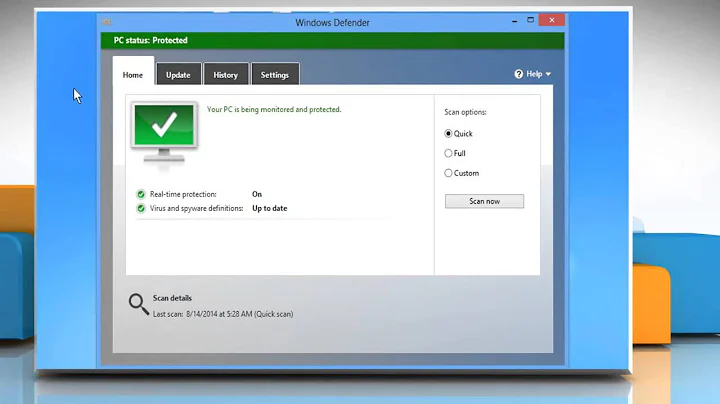The width and height of the screenshot is (720, 404).
Task: Close the Windows Defender window
Action: point(551,20)
